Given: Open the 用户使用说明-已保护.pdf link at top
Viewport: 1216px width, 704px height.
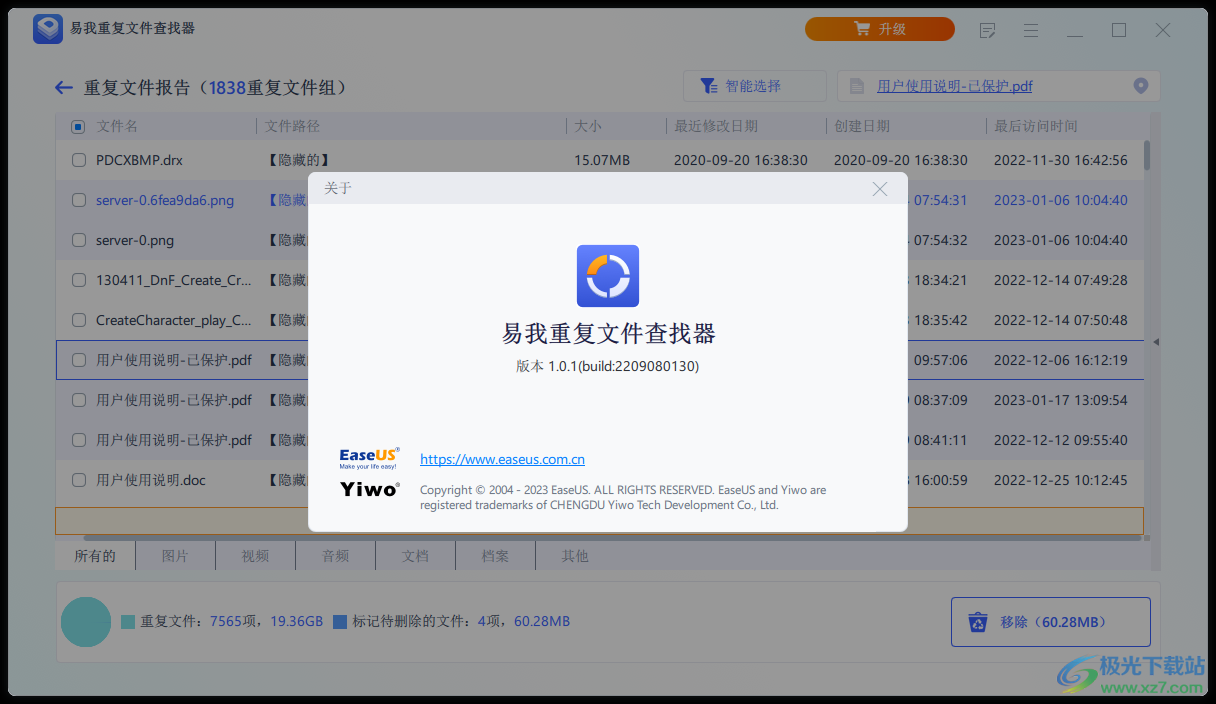Looking at the screenshot, I should 955,86.
